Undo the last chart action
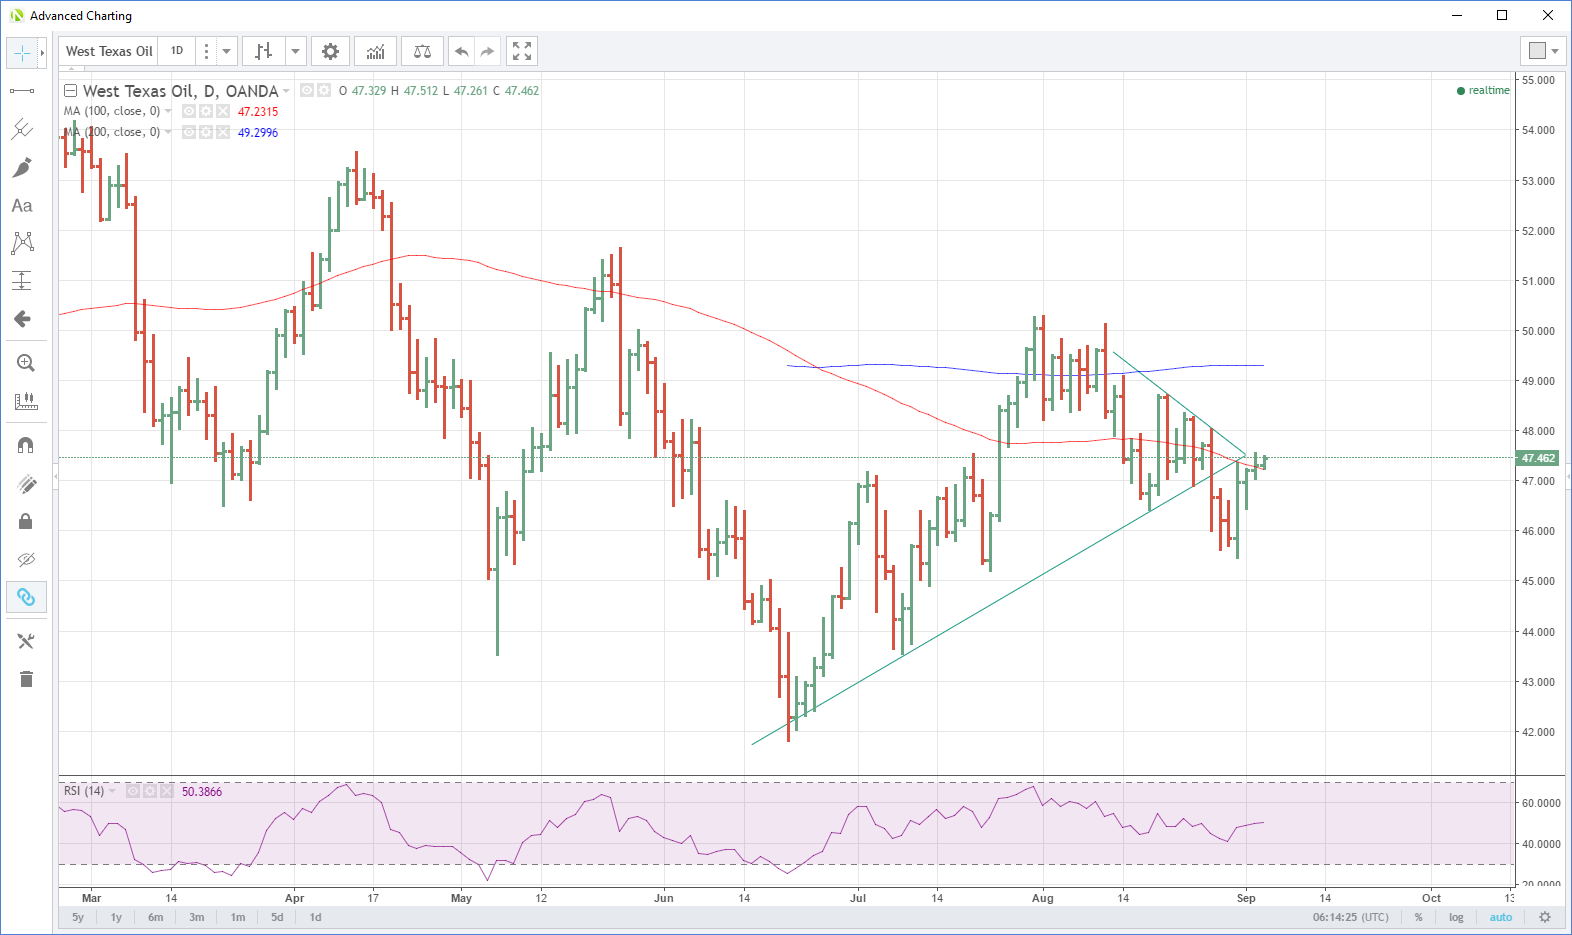Viewport: 1572px width, 935px height. (x=461, y=51)
